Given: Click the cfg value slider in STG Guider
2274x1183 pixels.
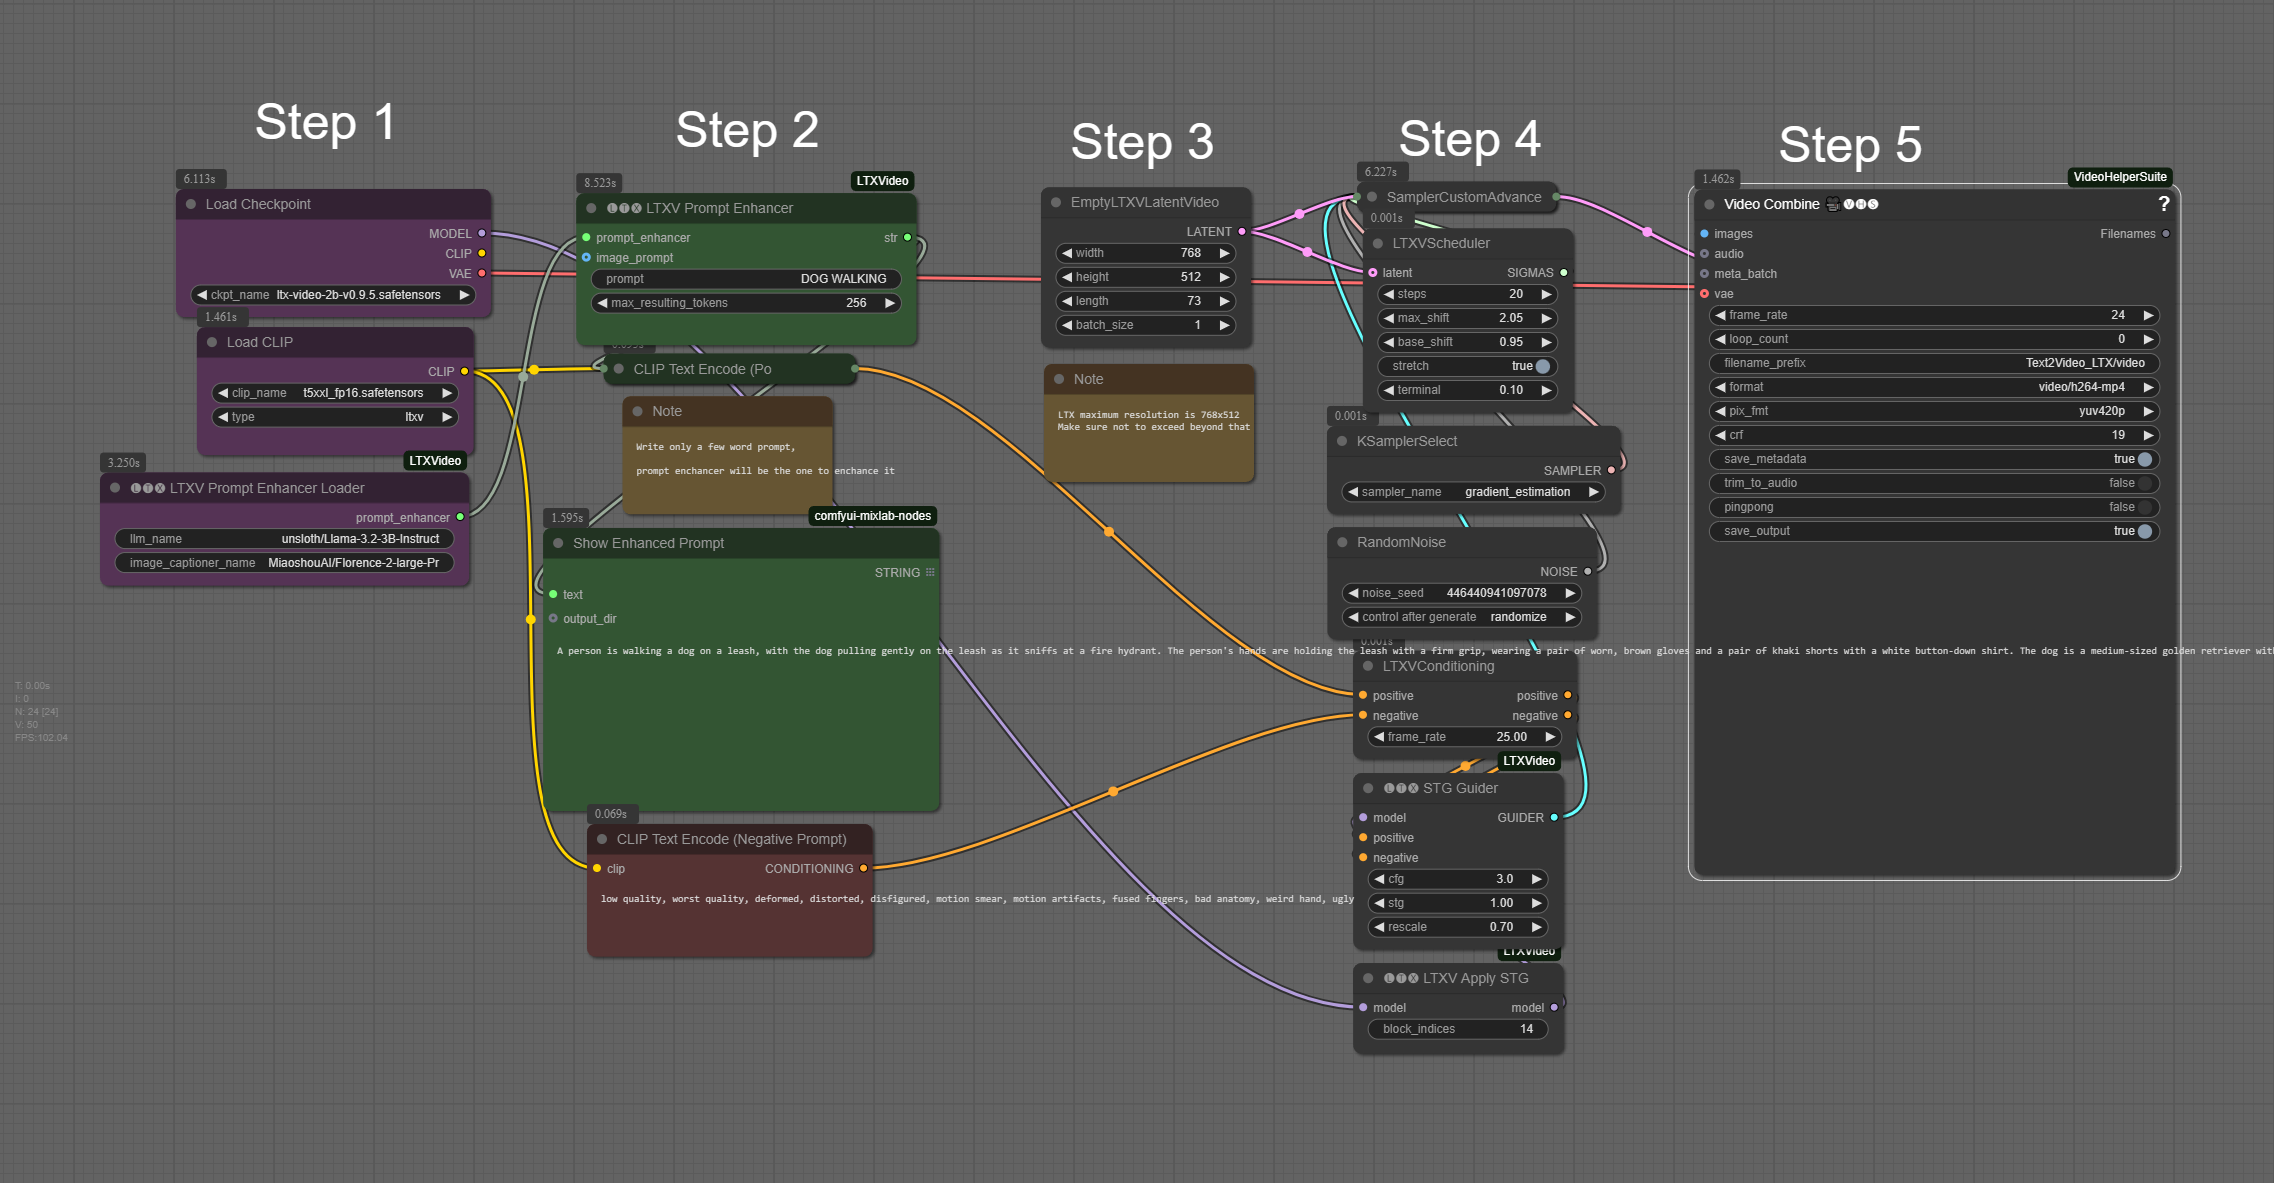Looking at the screenshot, I should click(x=1457, y=879).
